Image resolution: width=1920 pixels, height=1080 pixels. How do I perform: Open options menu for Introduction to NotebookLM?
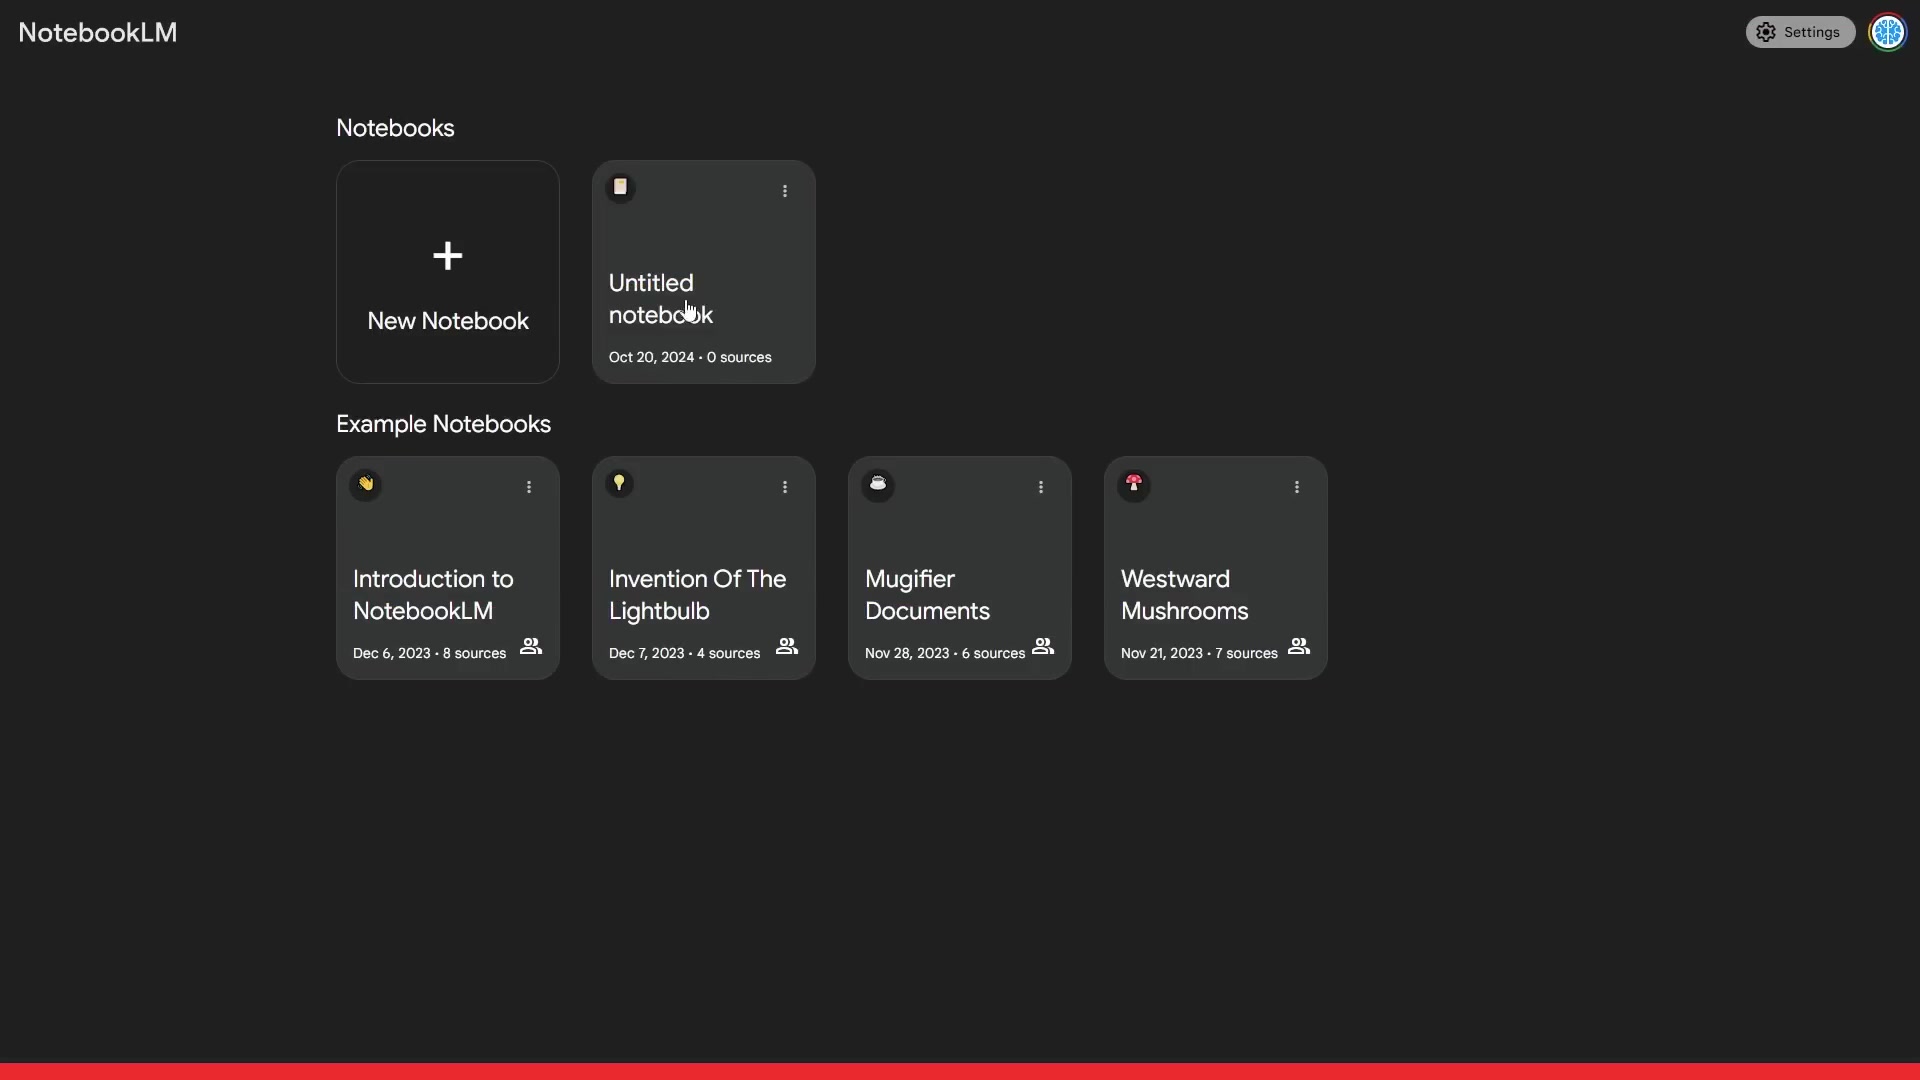coord(529,487)
